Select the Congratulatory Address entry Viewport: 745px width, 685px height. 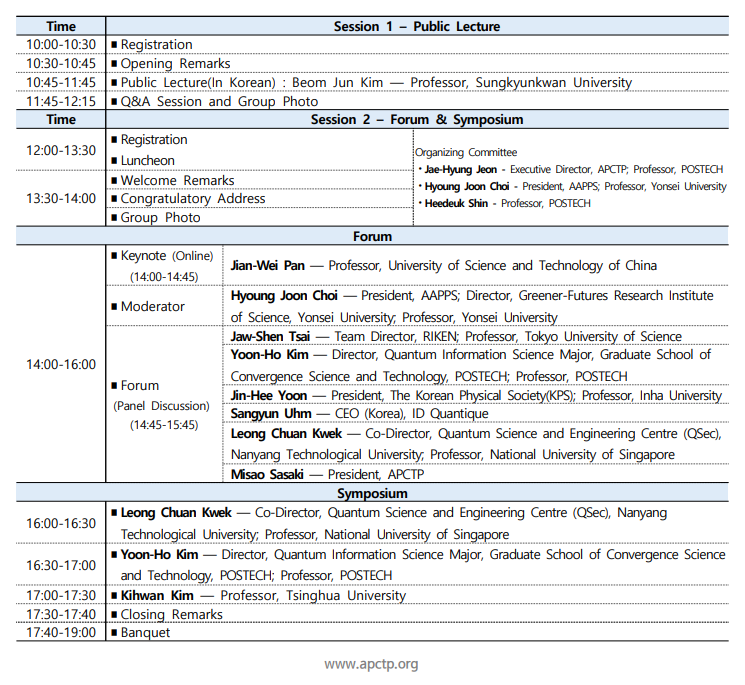click(x=192, y=198)
